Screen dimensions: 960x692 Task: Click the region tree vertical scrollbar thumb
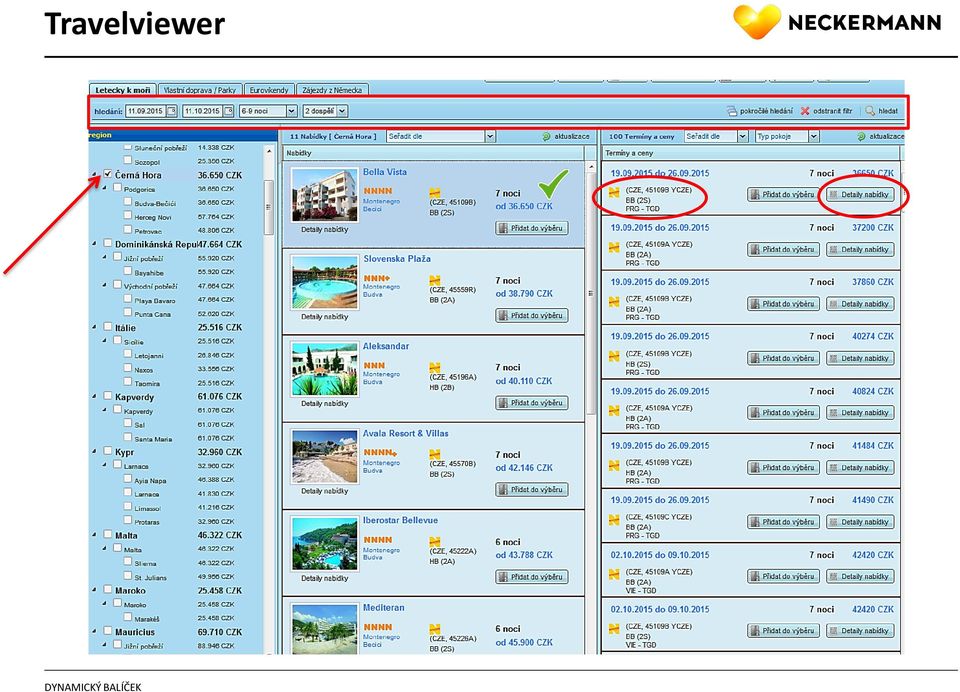coord(268,207)
